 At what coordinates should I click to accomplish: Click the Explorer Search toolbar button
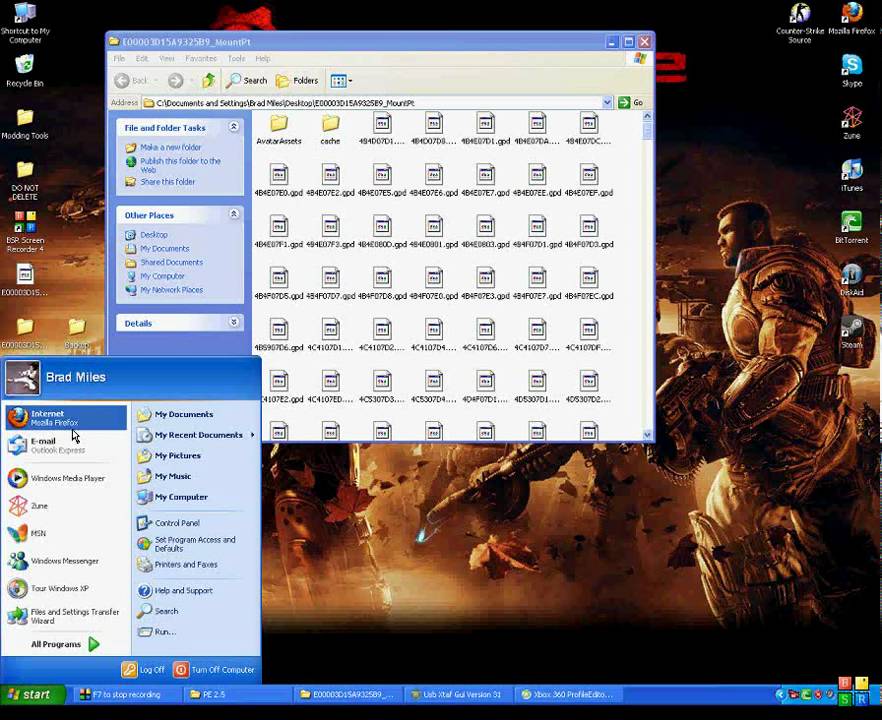(246, 81)
